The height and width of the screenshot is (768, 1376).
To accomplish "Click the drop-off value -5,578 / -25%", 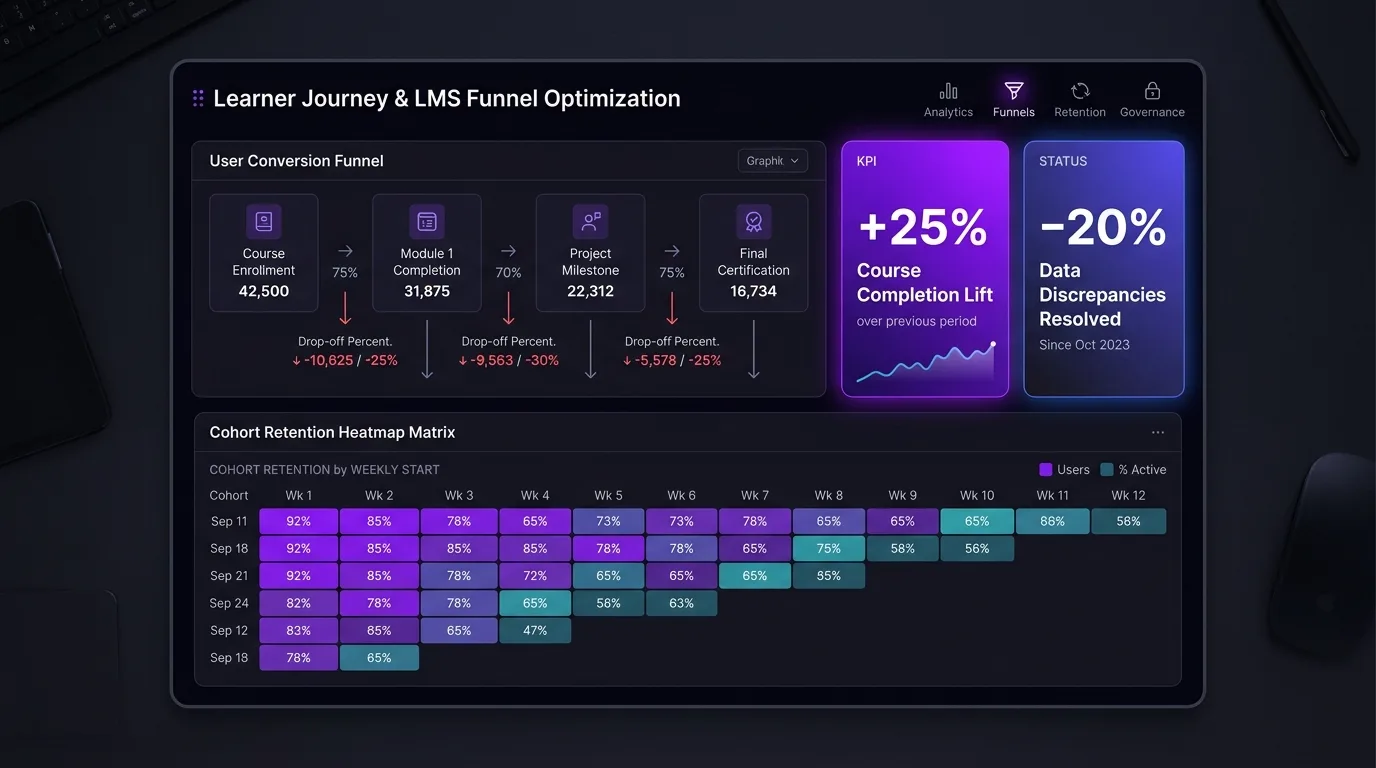I will coord(672,360).
